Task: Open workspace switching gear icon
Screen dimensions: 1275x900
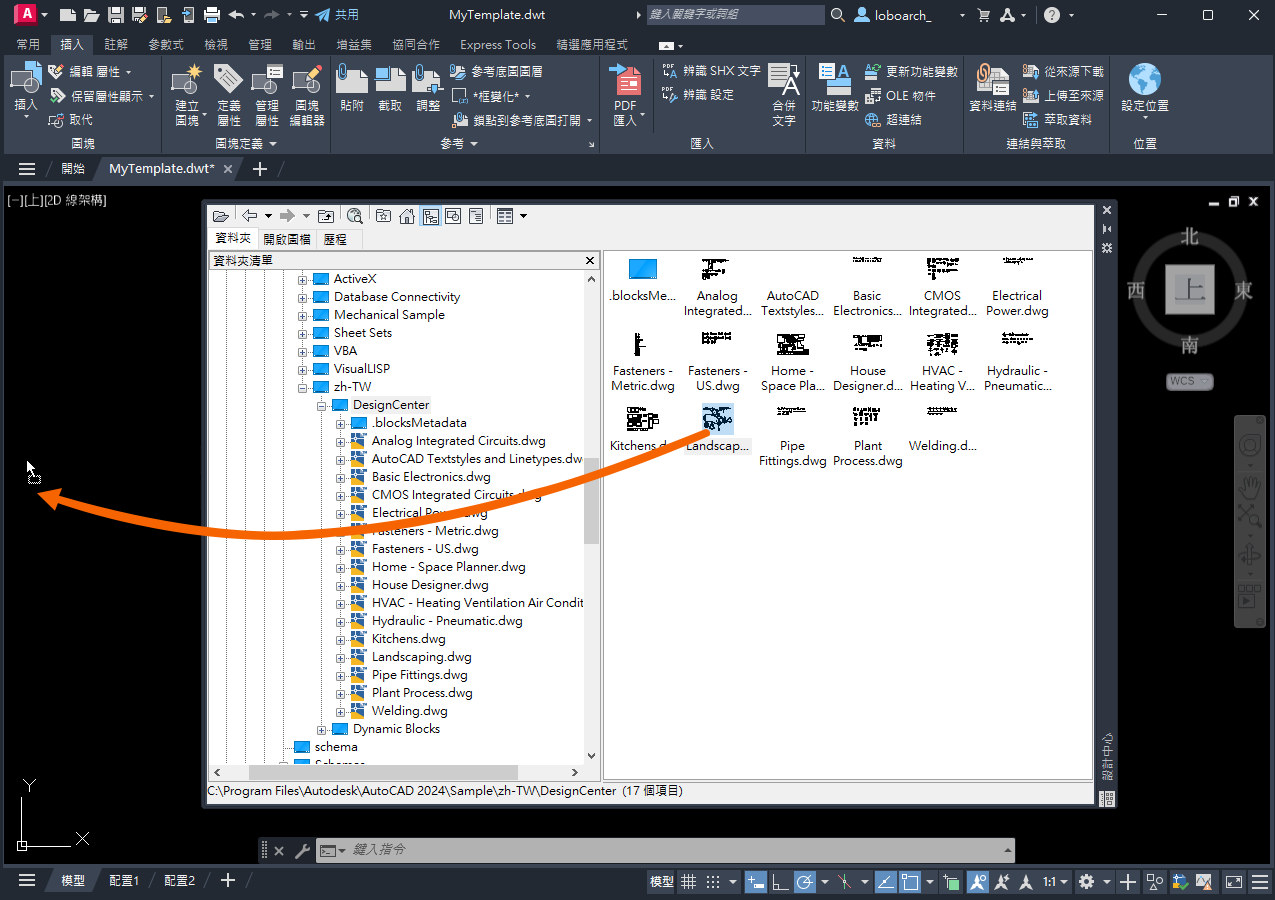Action: point(1087,882)
